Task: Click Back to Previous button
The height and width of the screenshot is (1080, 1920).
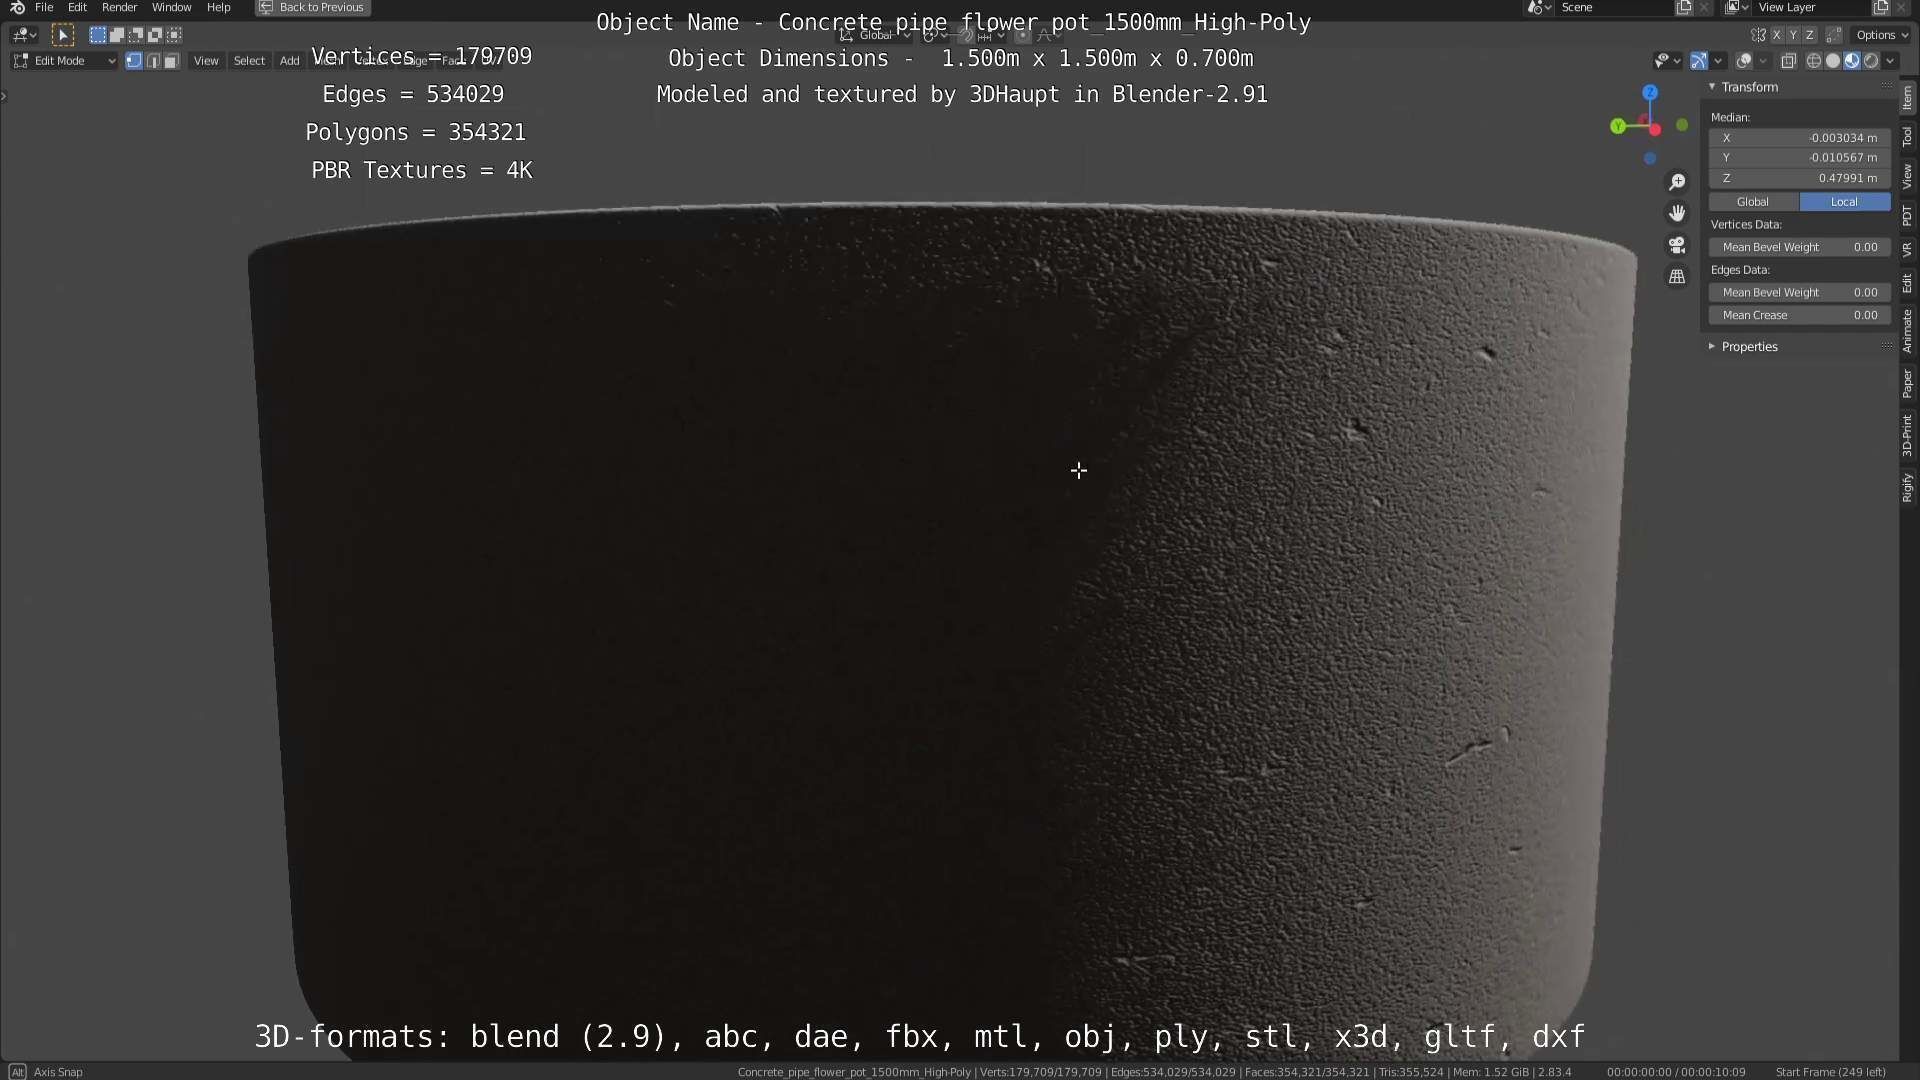Action: (313, 7)
